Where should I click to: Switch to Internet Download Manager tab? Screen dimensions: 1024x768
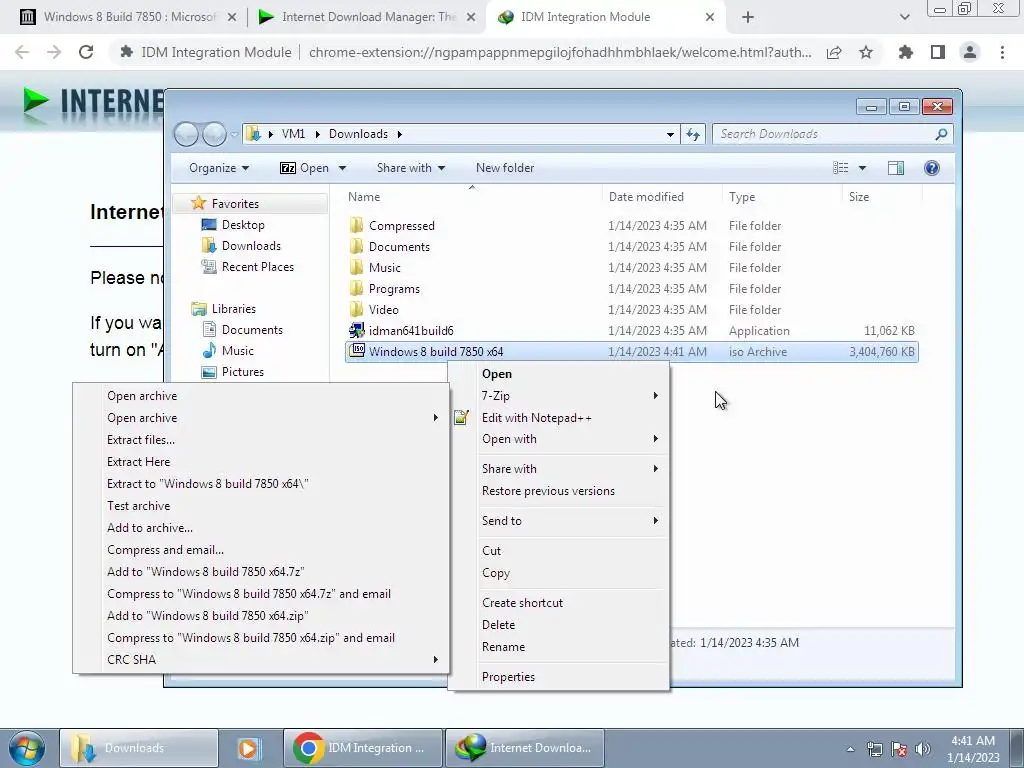pyautogui.click(x=367, y=17)
